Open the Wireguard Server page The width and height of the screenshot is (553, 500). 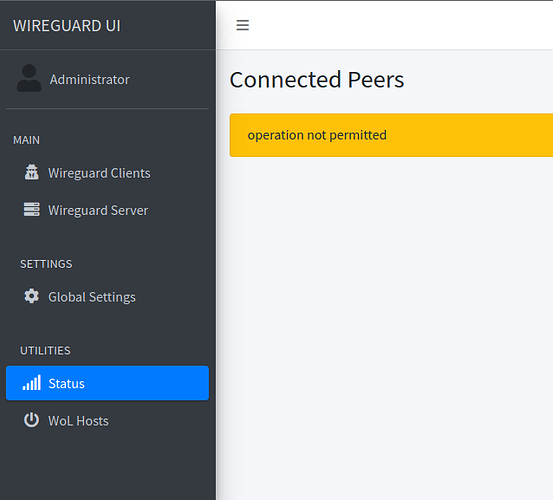click(107, 210)
